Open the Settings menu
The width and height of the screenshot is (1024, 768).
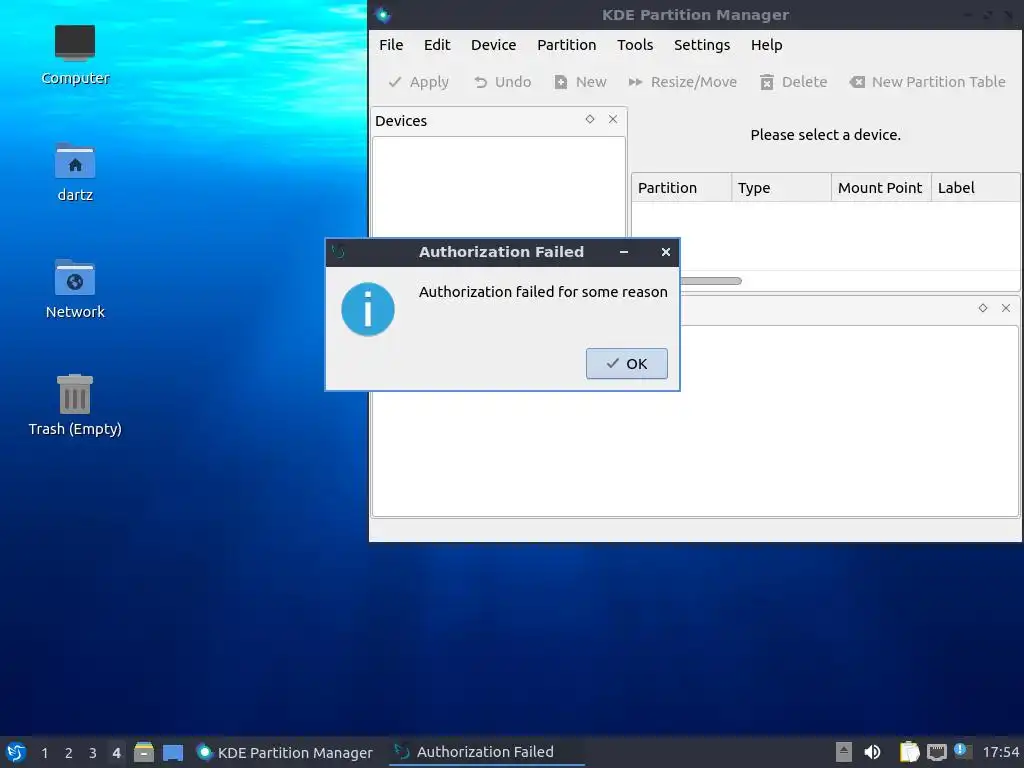tap(702, 45)
